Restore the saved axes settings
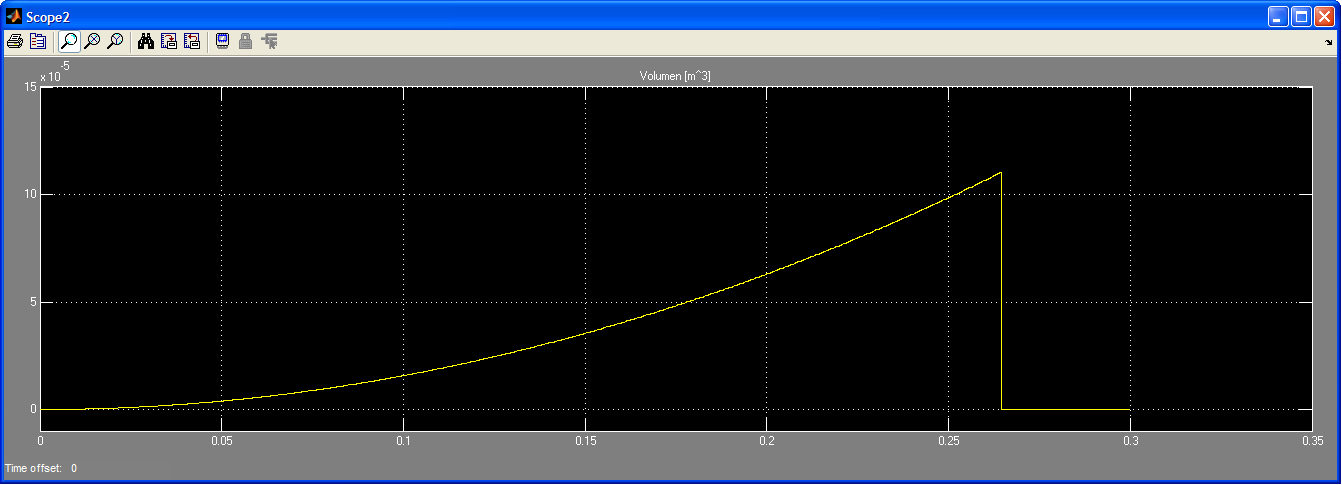Image resolution: width=1342 pixels, height=485 pixels. coord(192,41)
